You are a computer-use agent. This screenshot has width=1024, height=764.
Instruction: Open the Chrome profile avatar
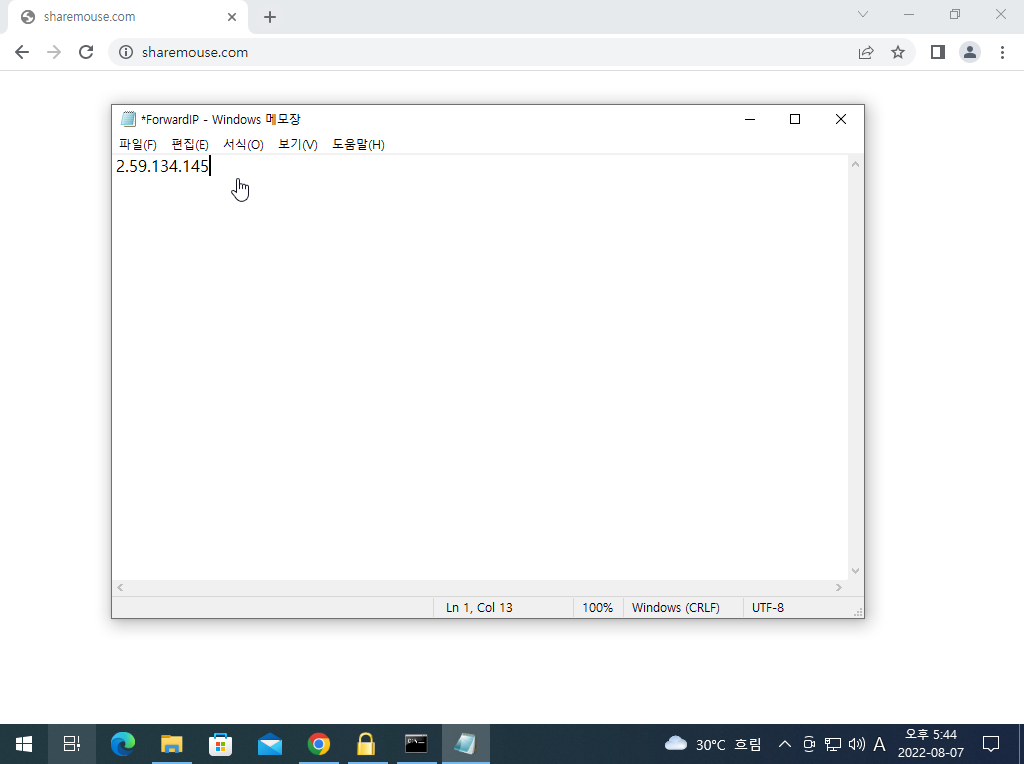[x=970, y=52]
